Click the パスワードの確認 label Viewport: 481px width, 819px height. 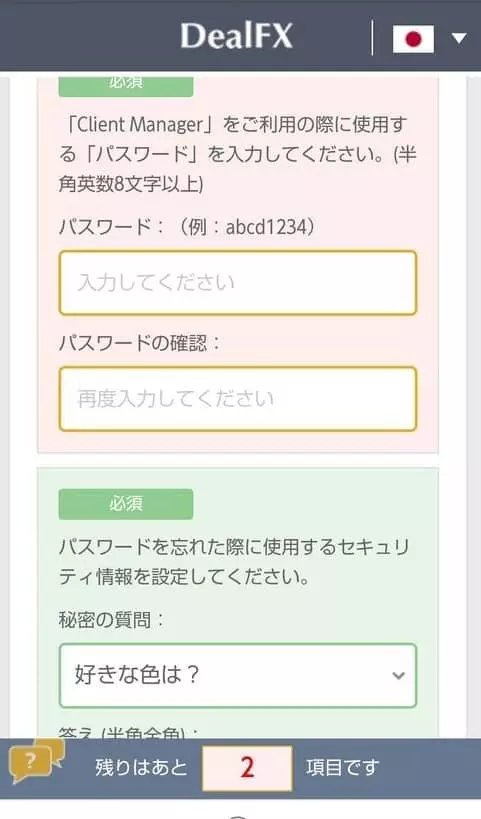[140, 343]
